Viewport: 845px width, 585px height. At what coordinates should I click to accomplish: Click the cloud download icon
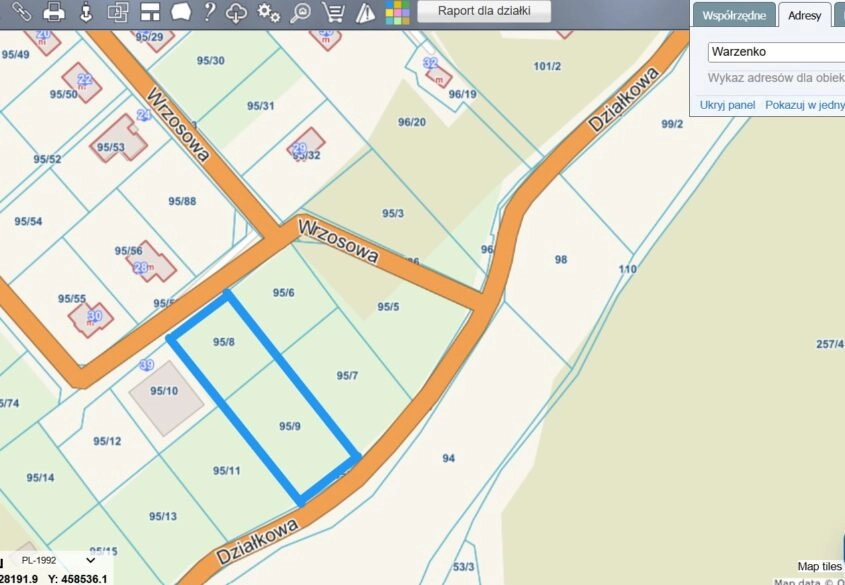click(237, 12)
